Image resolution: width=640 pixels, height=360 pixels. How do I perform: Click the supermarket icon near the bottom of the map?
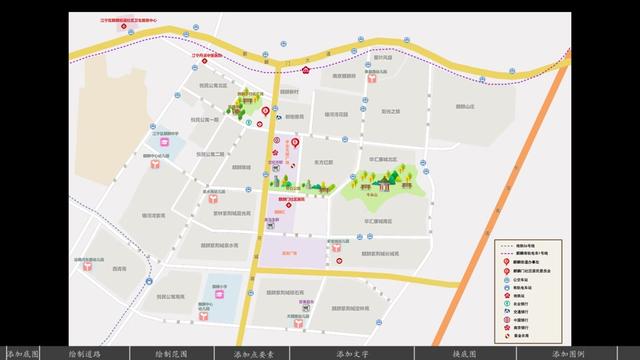(306, 309)
